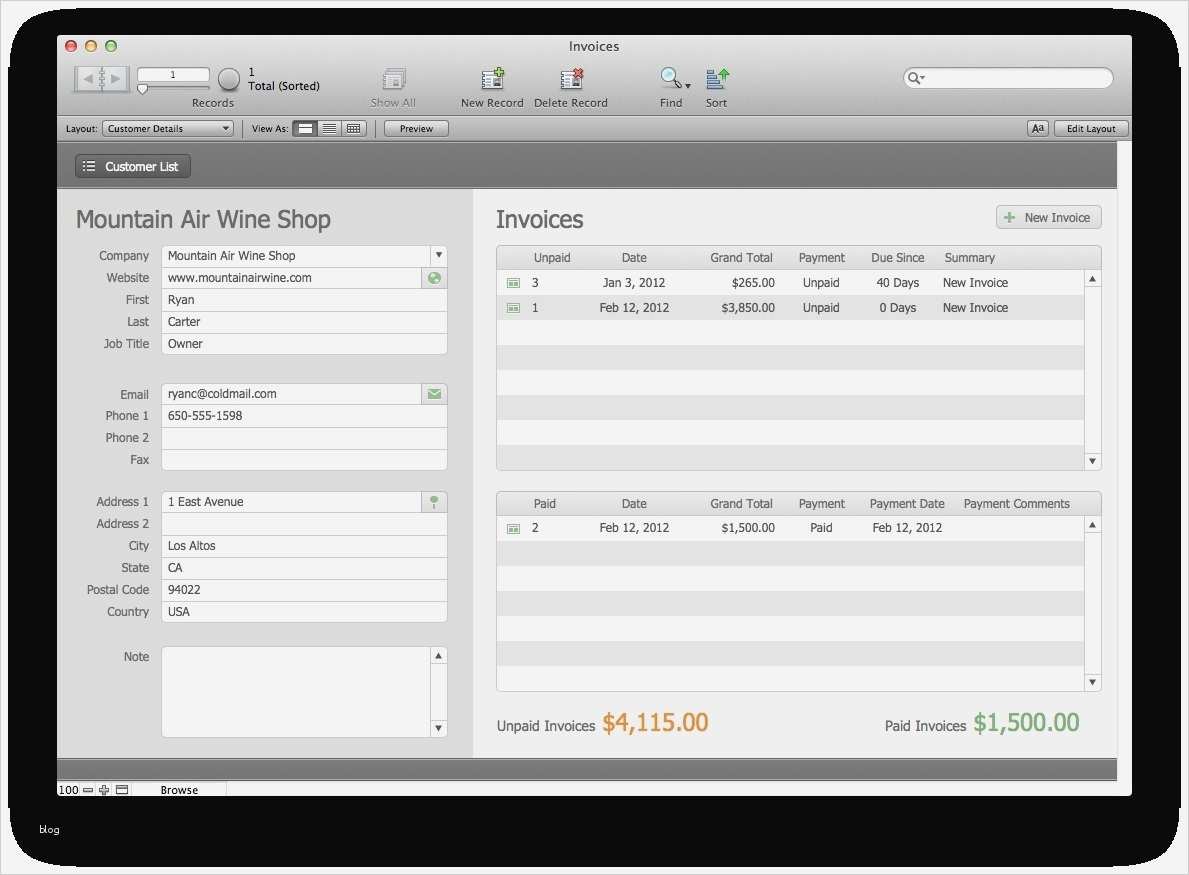Click the record slider handle

click(142, 89)
